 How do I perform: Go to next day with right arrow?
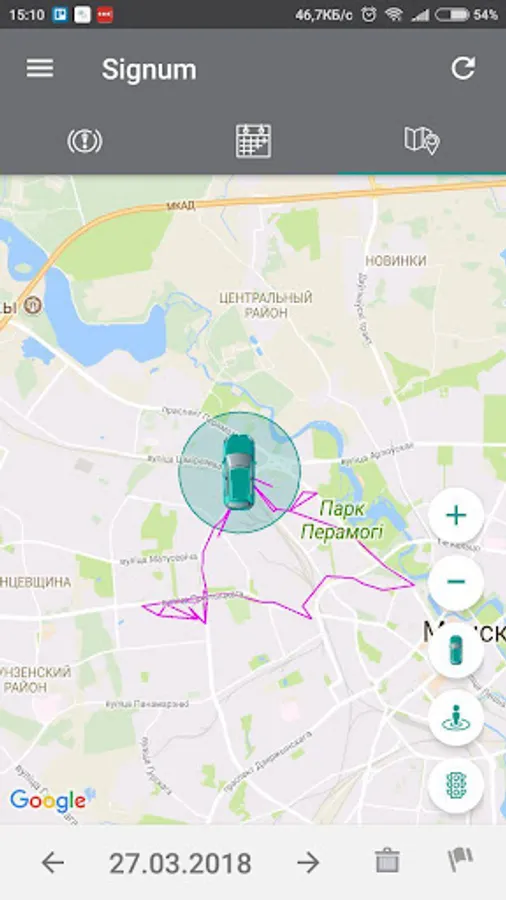(x=308, y=862)
